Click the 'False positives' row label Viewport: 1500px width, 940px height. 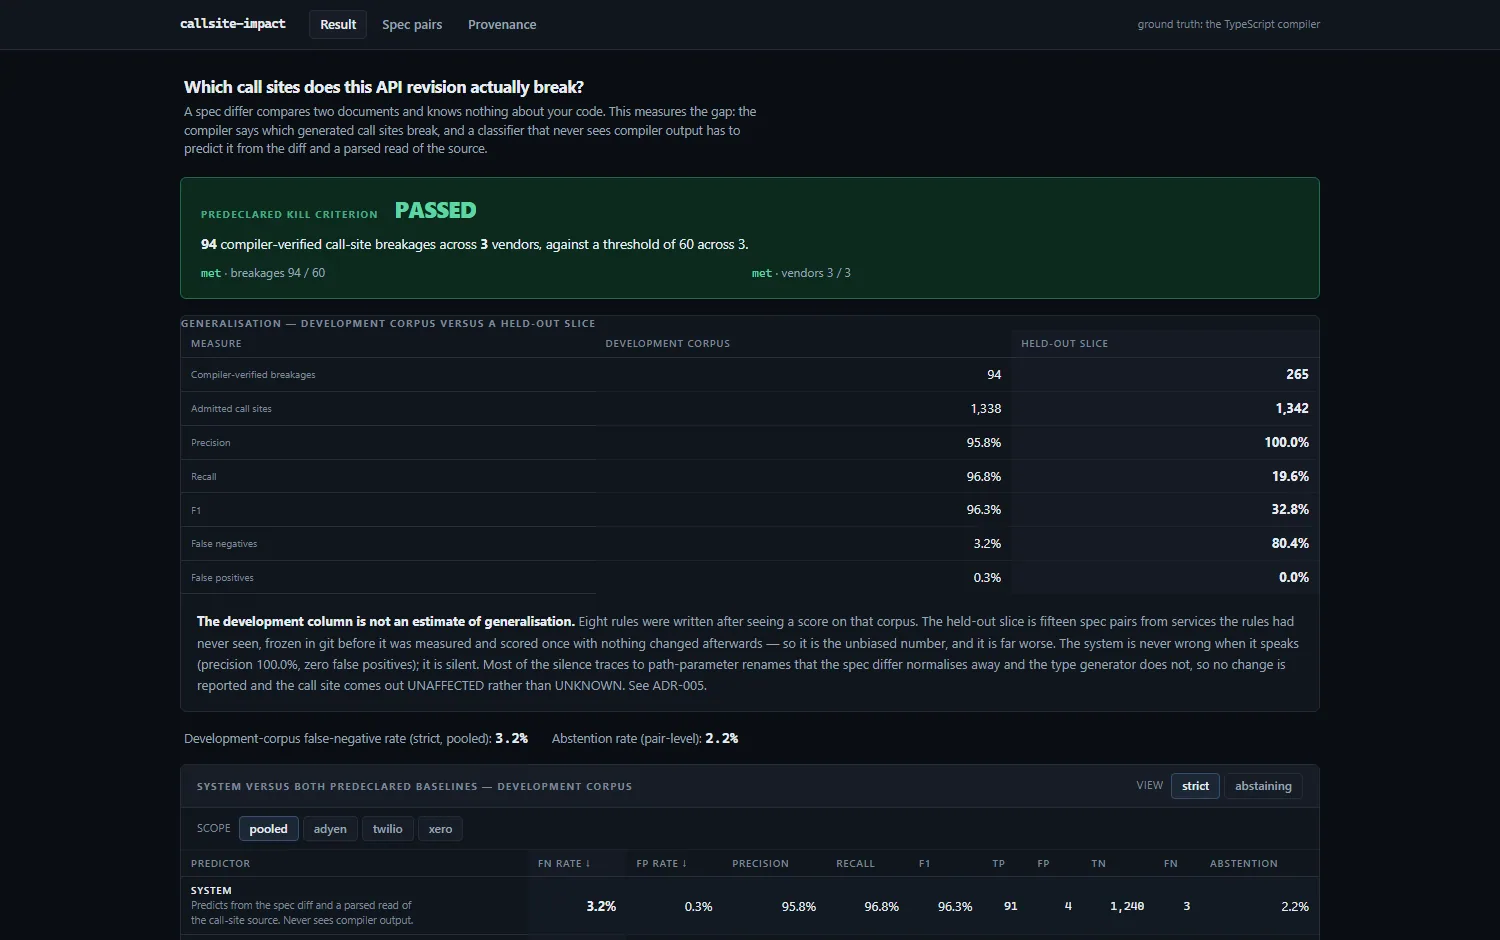[222, 578]
